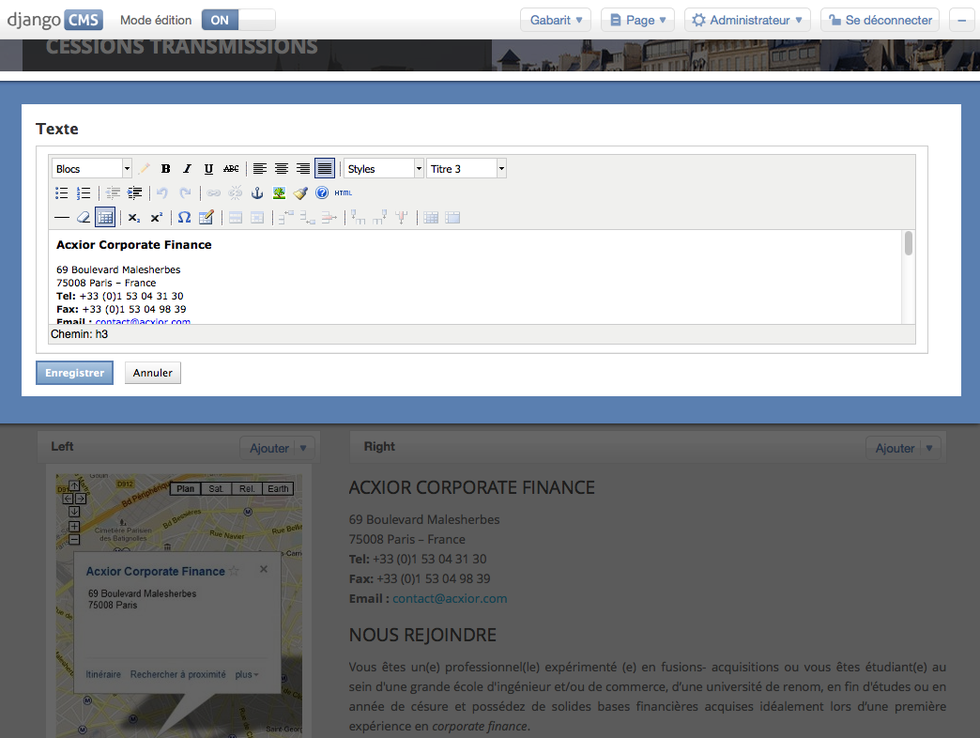
Task: Open the HTML source editor
Action: coord(343,193)
